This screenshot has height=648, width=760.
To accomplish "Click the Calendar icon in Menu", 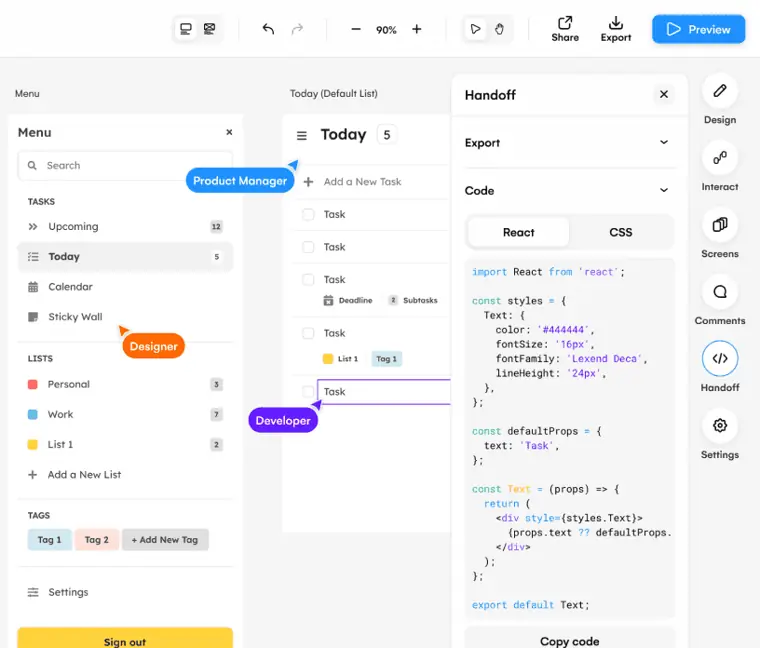I will (33, 287).
